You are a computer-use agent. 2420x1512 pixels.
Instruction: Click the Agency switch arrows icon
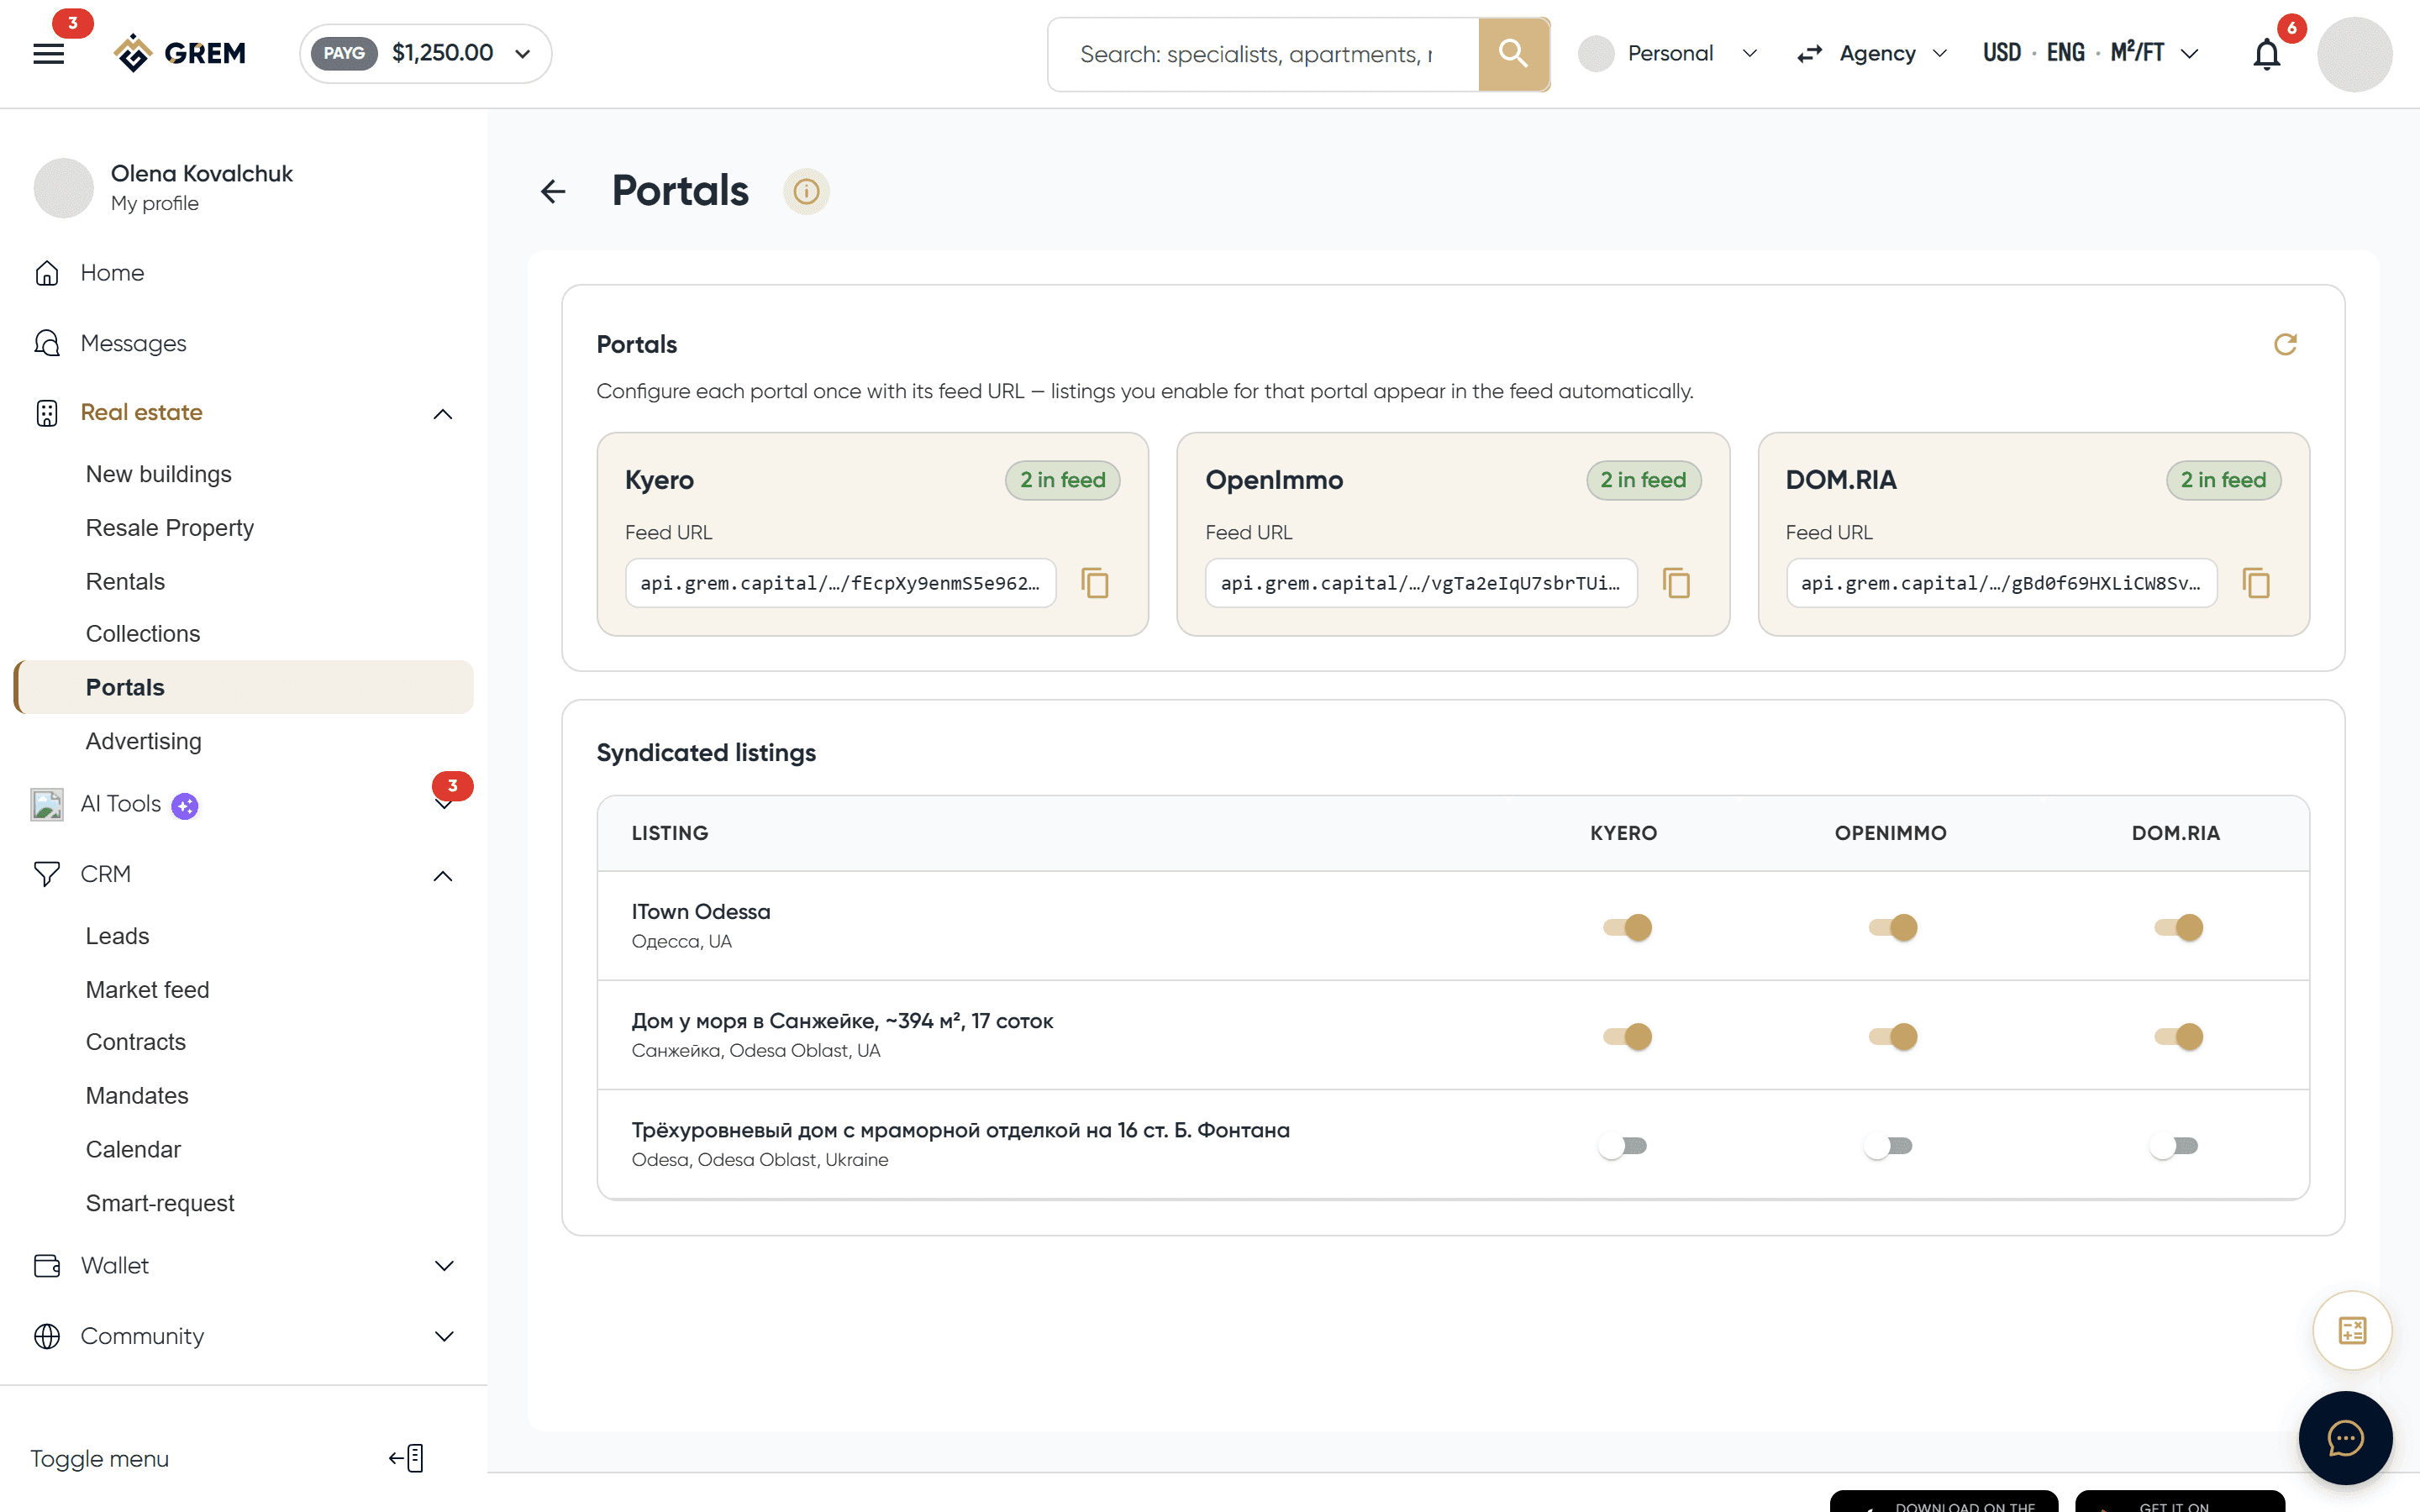(x=1809, y=54)
